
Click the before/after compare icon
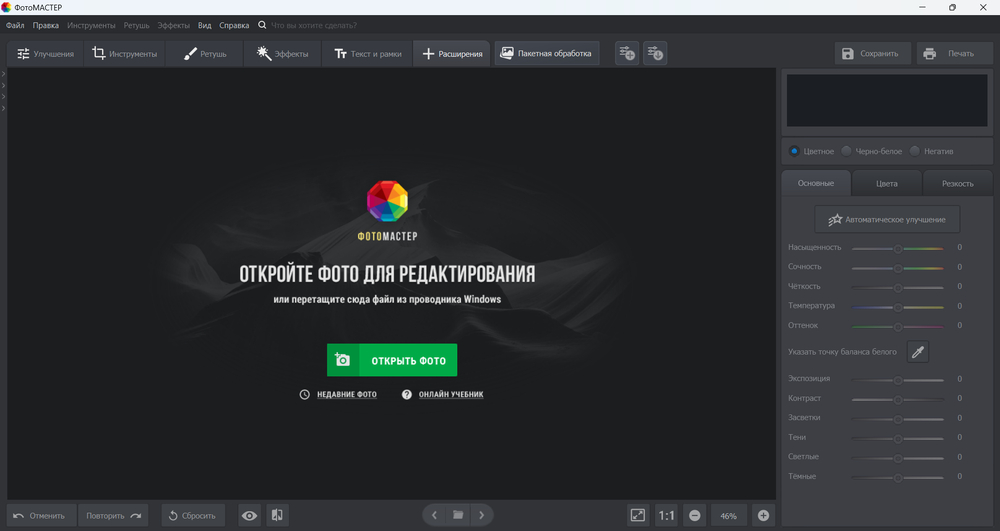click(x=277, y=515)
